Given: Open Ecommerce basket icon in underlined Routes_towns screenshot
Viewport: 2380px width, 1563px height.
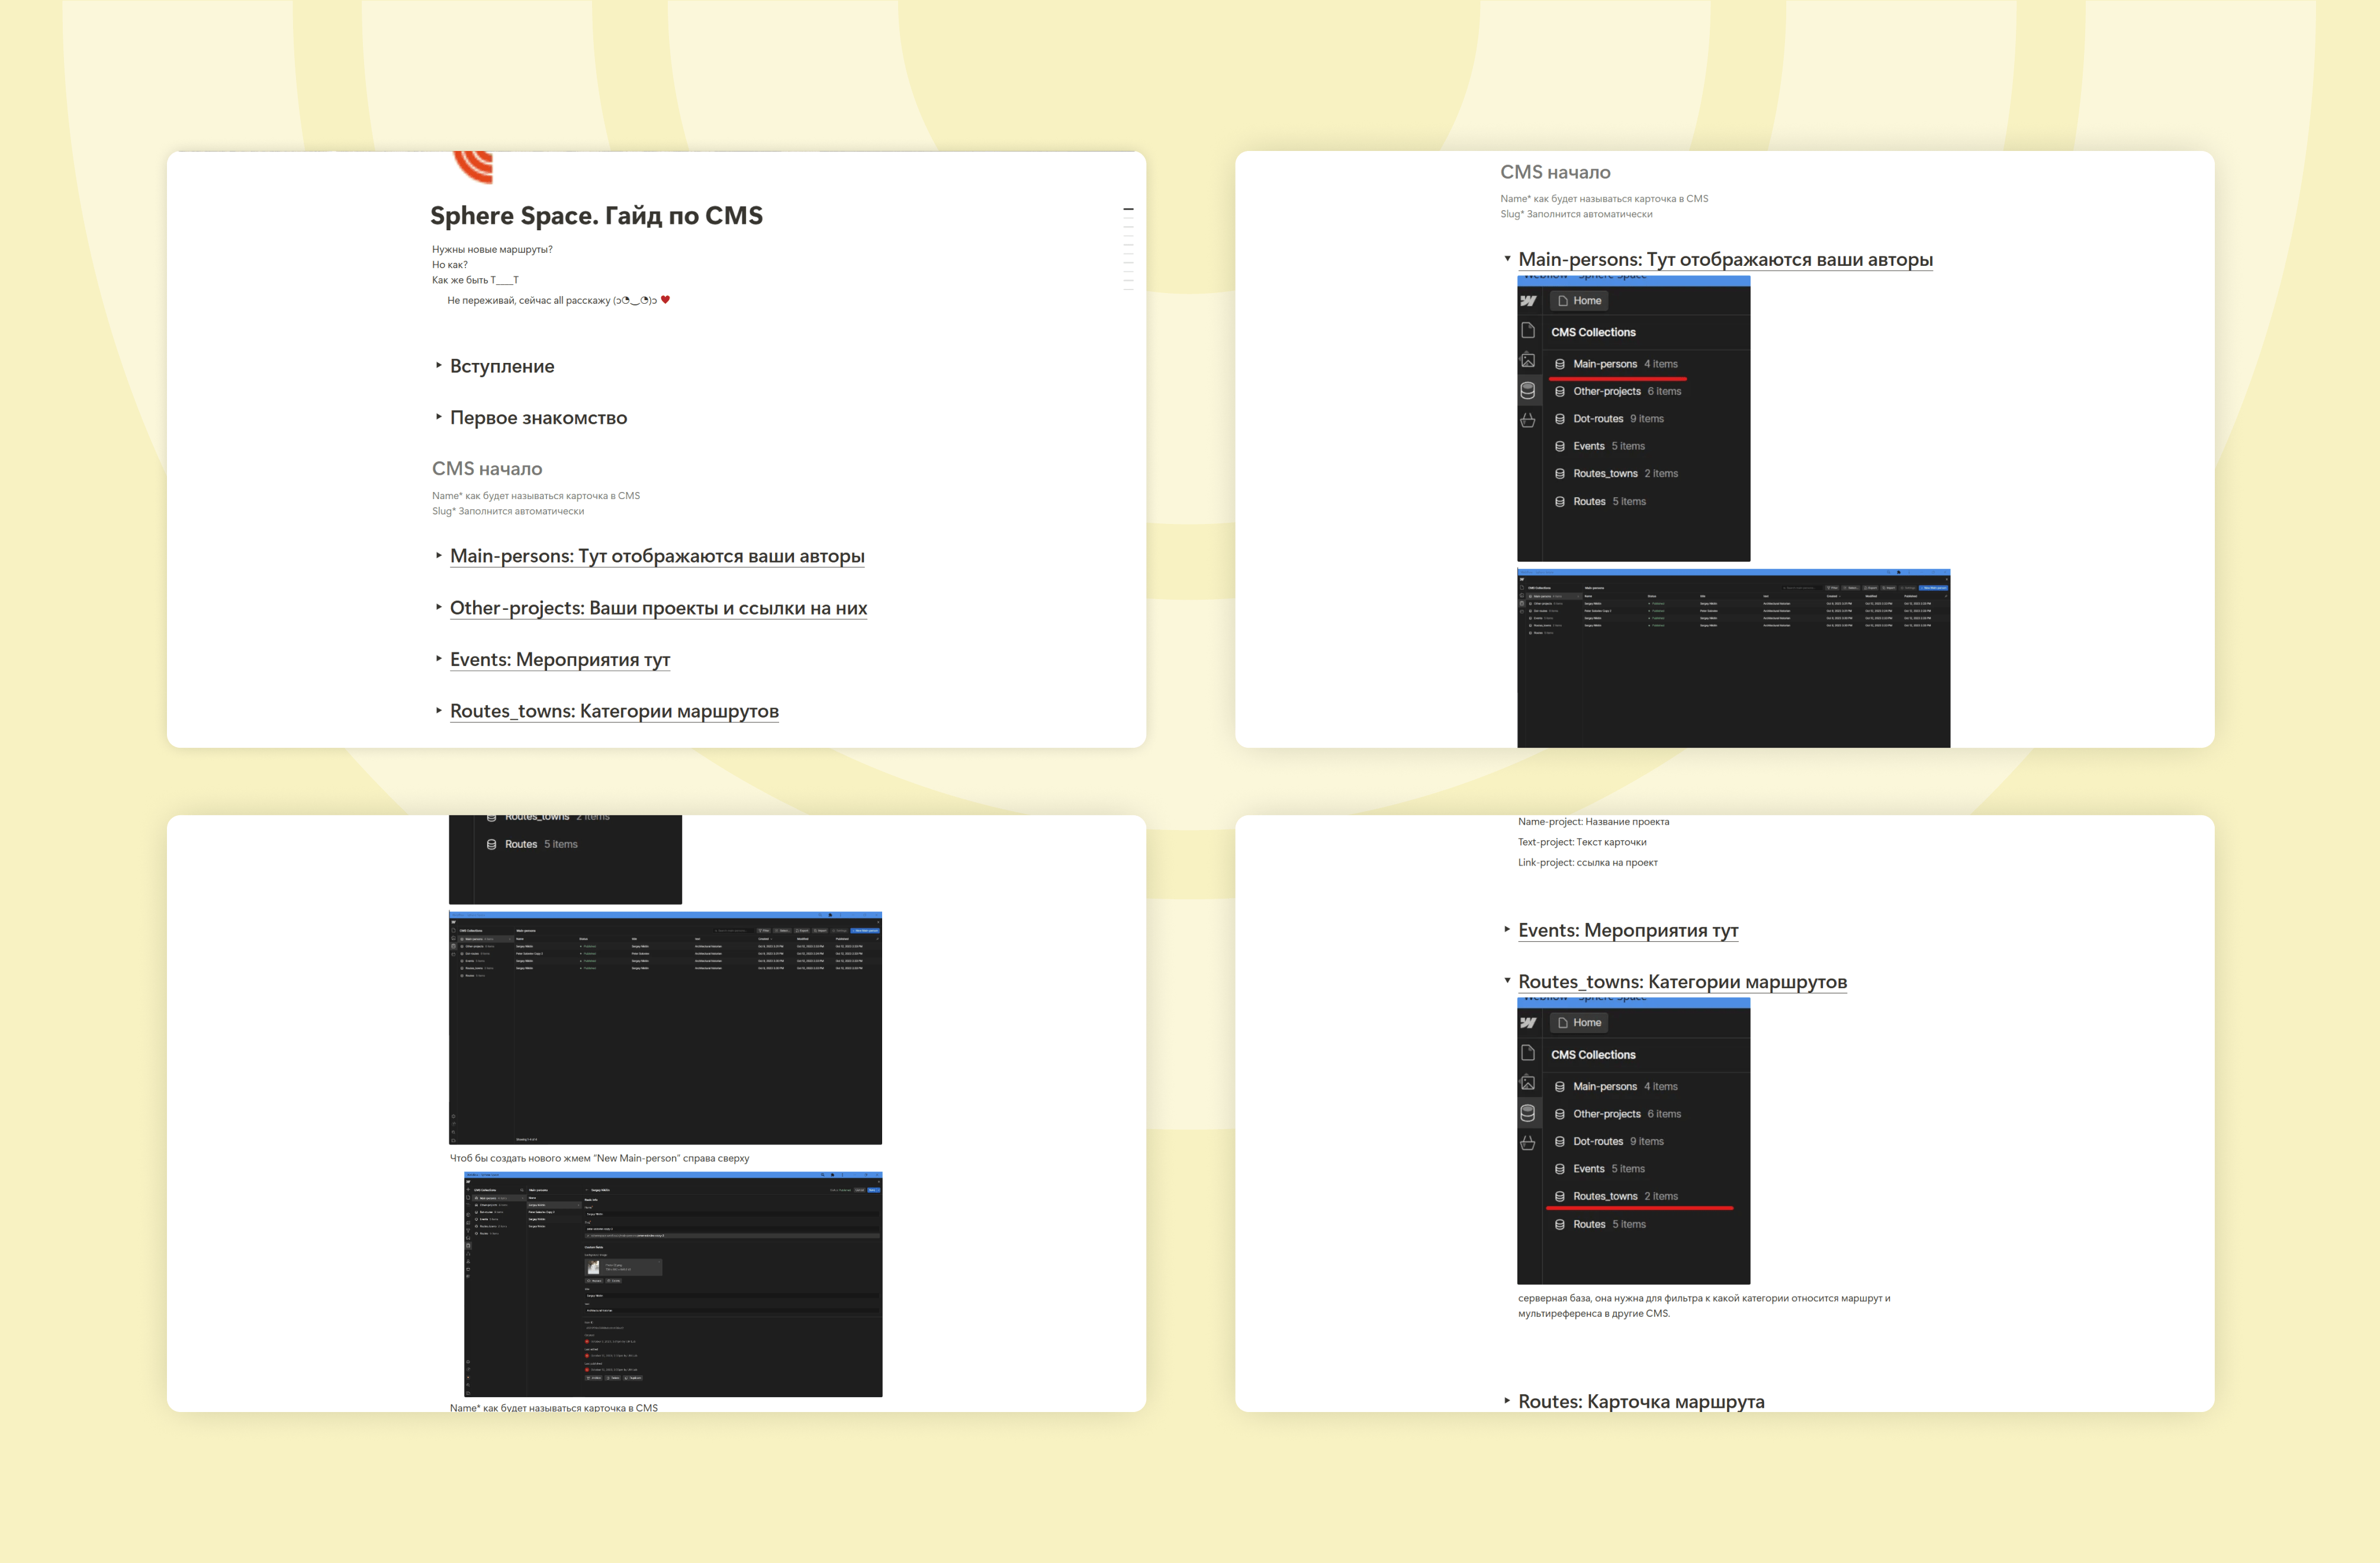Looking at the screenshot, I should point(1528,1143).
